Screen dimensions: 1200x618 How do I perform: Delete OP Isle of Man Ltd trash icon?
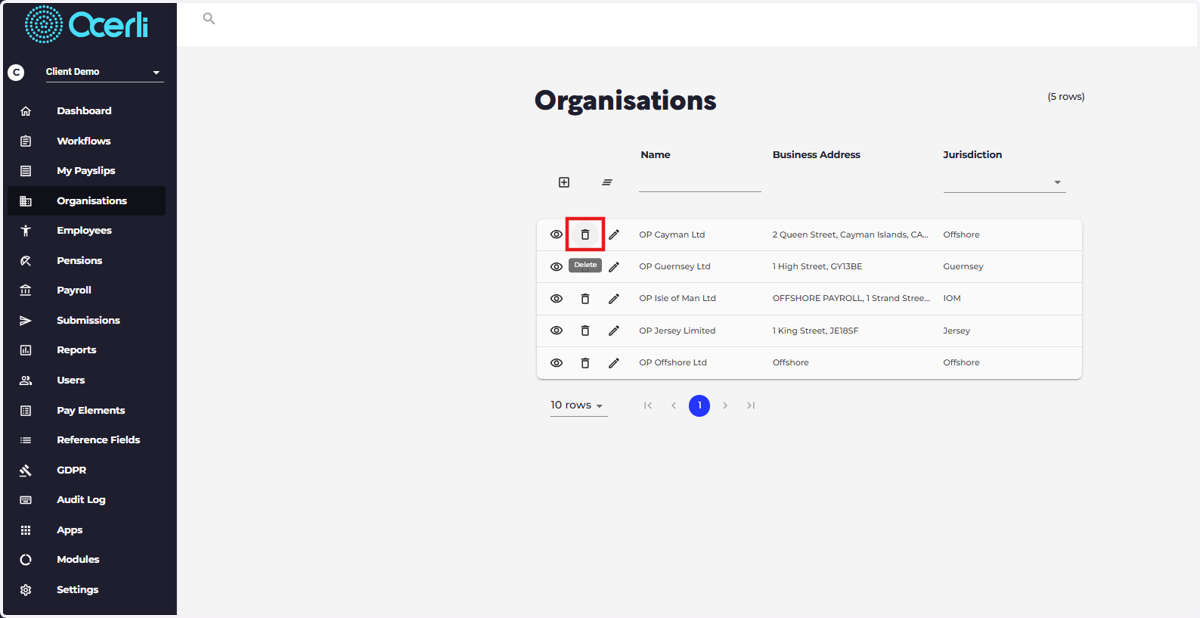(x=585, y=299)
